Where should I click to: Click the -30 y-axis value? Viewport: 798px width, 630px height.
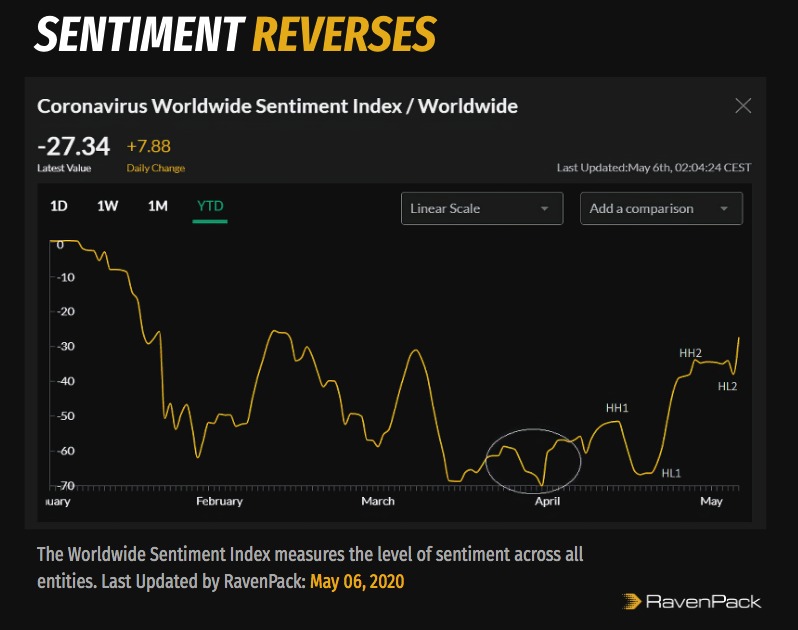click(x=65, y=347)
